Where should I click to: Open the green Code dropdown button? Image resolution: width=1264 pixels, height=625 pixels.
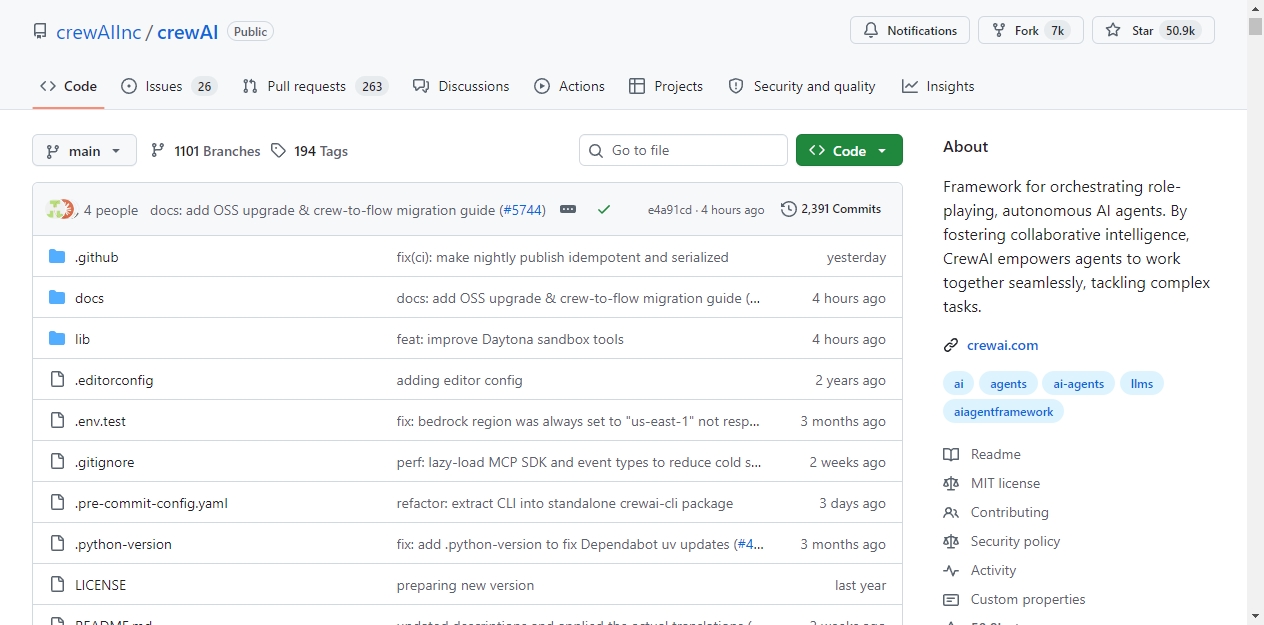tap(849, 151)
